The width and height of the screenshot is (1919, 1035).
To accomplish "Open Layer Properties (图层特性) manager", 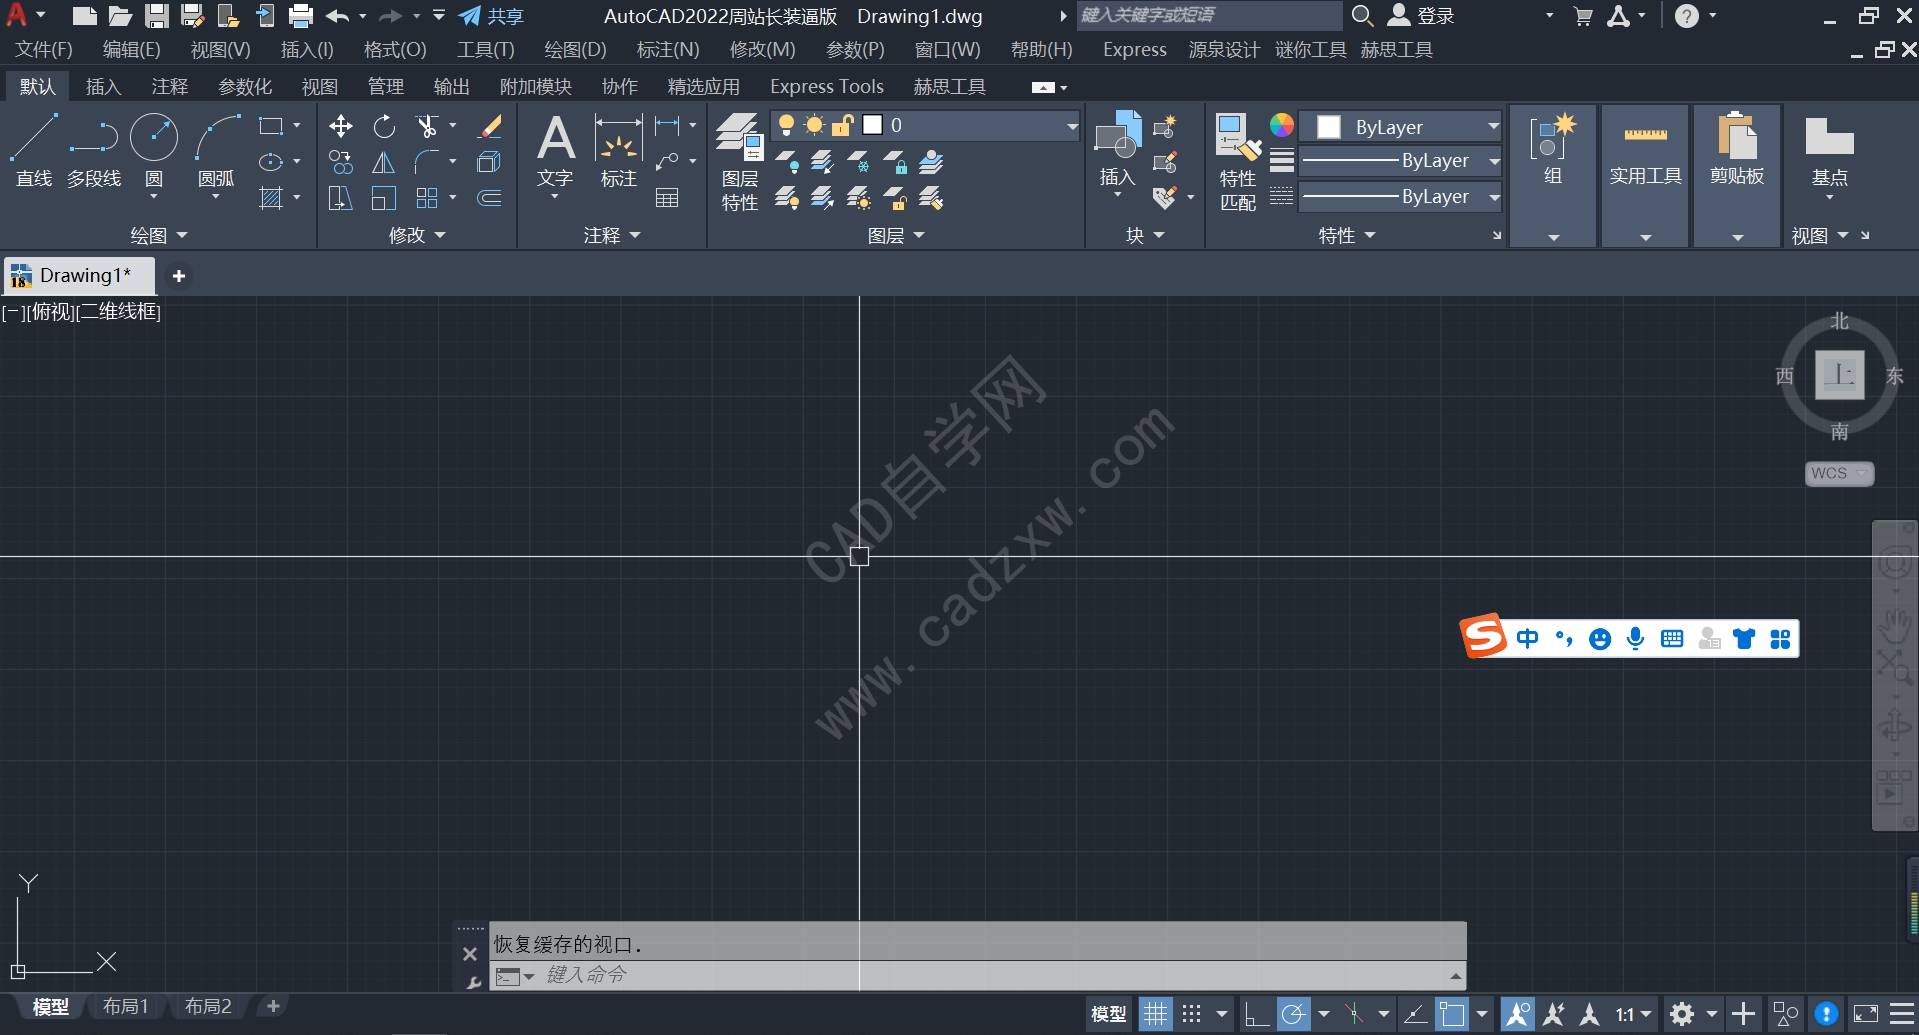I will coord(739,160).
